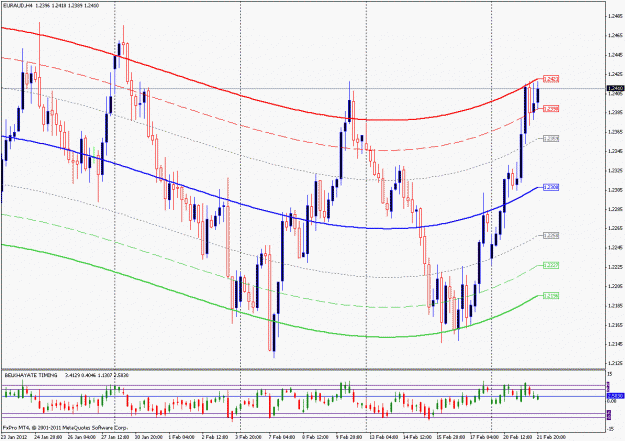Image resolution: width=625 pixels, height=441 pixels.
Task: Select the 1.2145 price axis label
Action: coord(616,344)
